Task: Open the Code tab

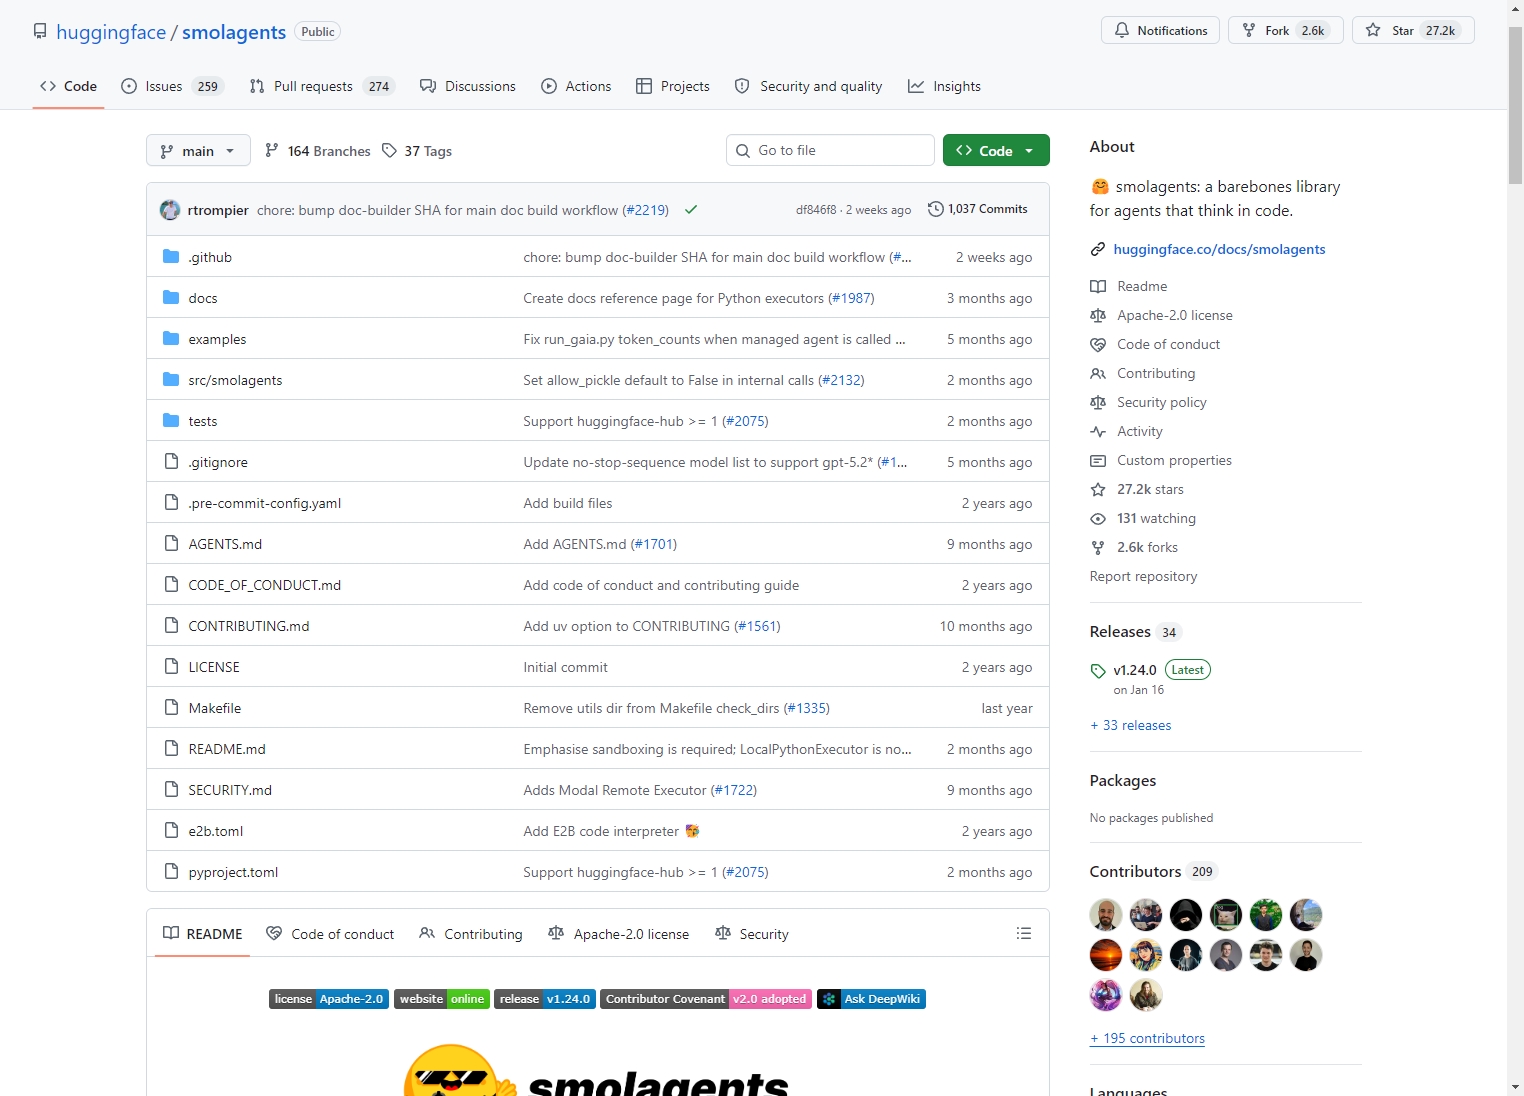Action: (x=68, y=86)
